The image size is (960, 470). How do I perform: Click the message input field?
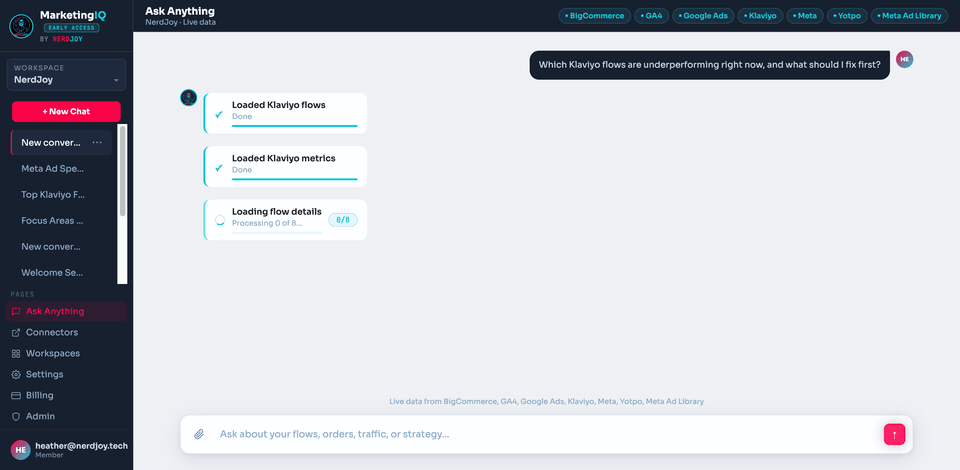pyautogui.click(x=545, y=435)
